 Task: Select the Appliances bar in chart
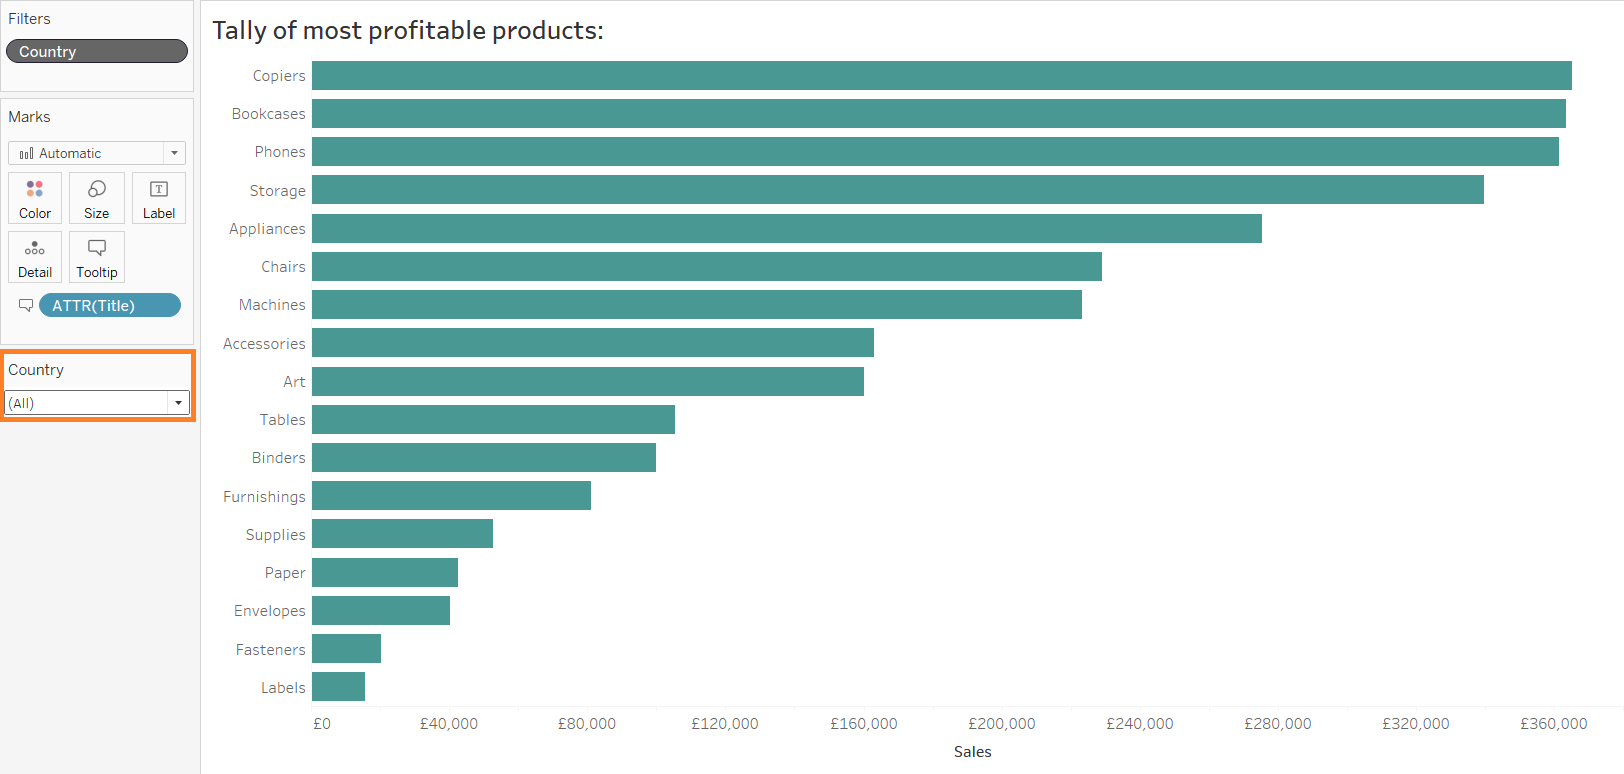pos(786,229)
